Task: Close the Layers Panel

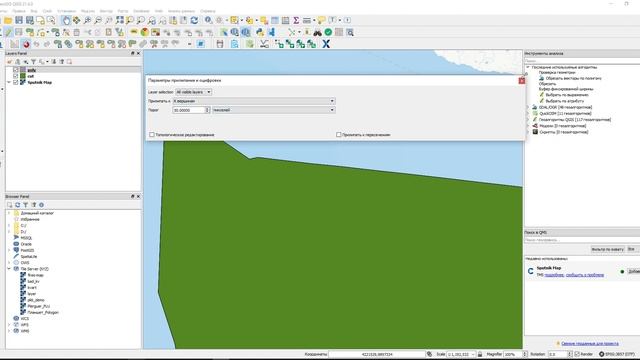Action: tap(138, 53)
